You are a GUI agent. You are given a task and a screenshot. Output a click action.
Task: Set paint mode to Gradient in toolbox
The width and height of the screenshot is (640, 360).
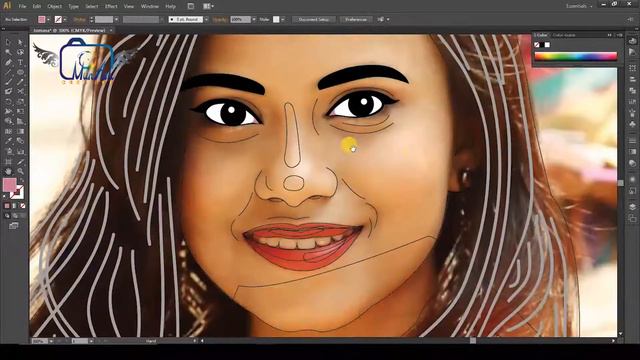point(14,206)
